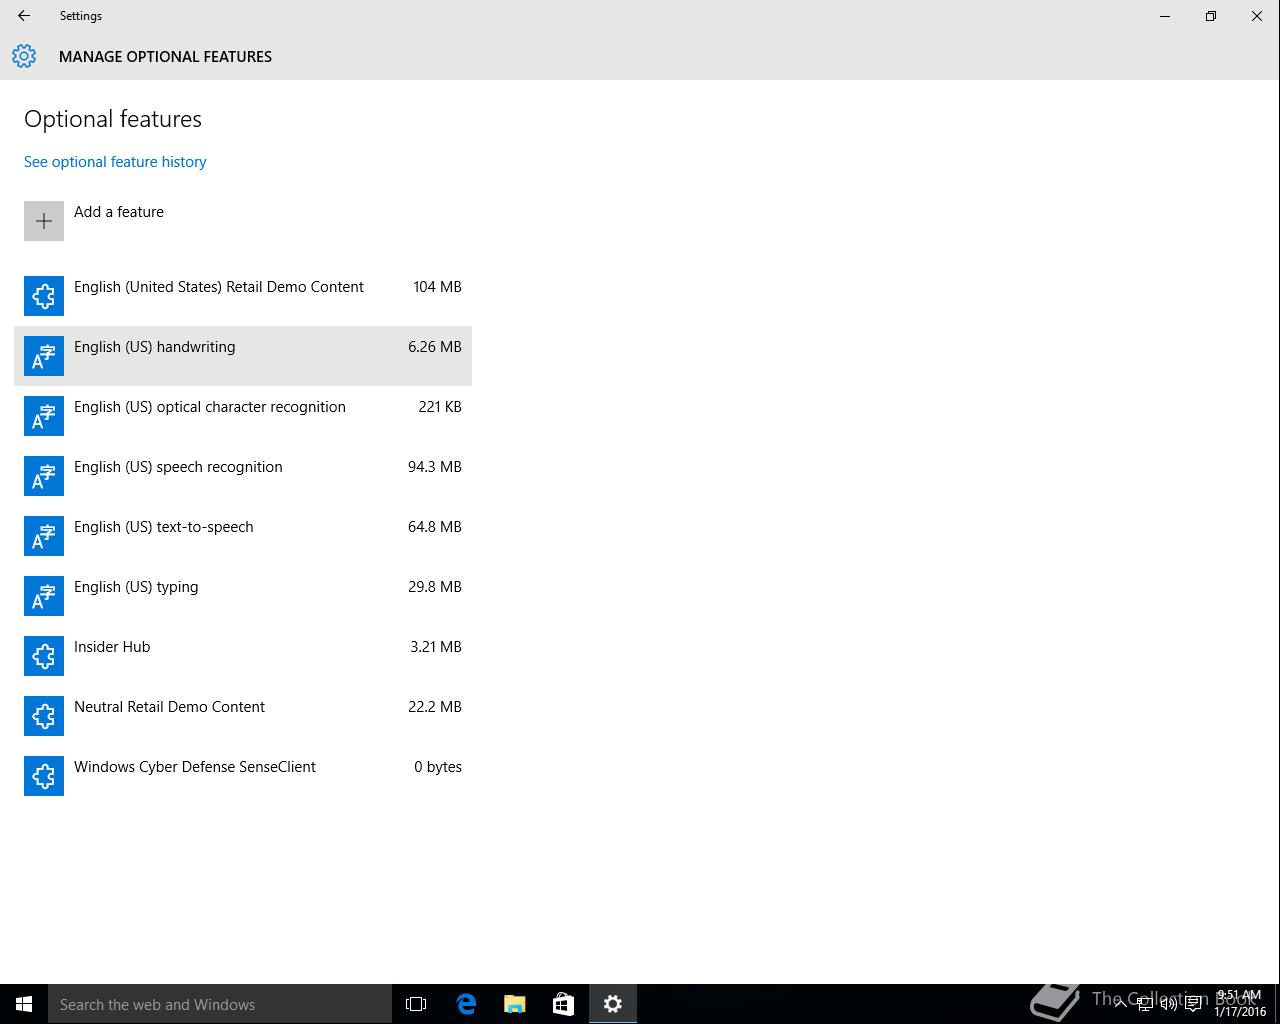Click the volume speaker tray icon
Image resolution: width=1280 pixels, height=1024 pixels.
pyautogui.click(x=1169, y=1004)
